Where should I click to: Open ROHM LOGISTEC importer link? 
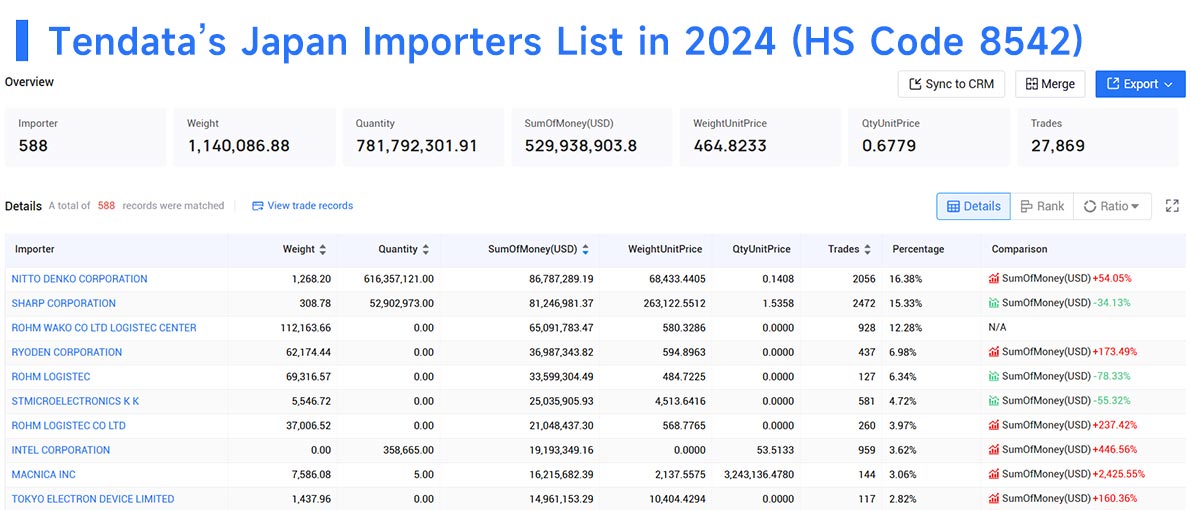pos(51,376)
